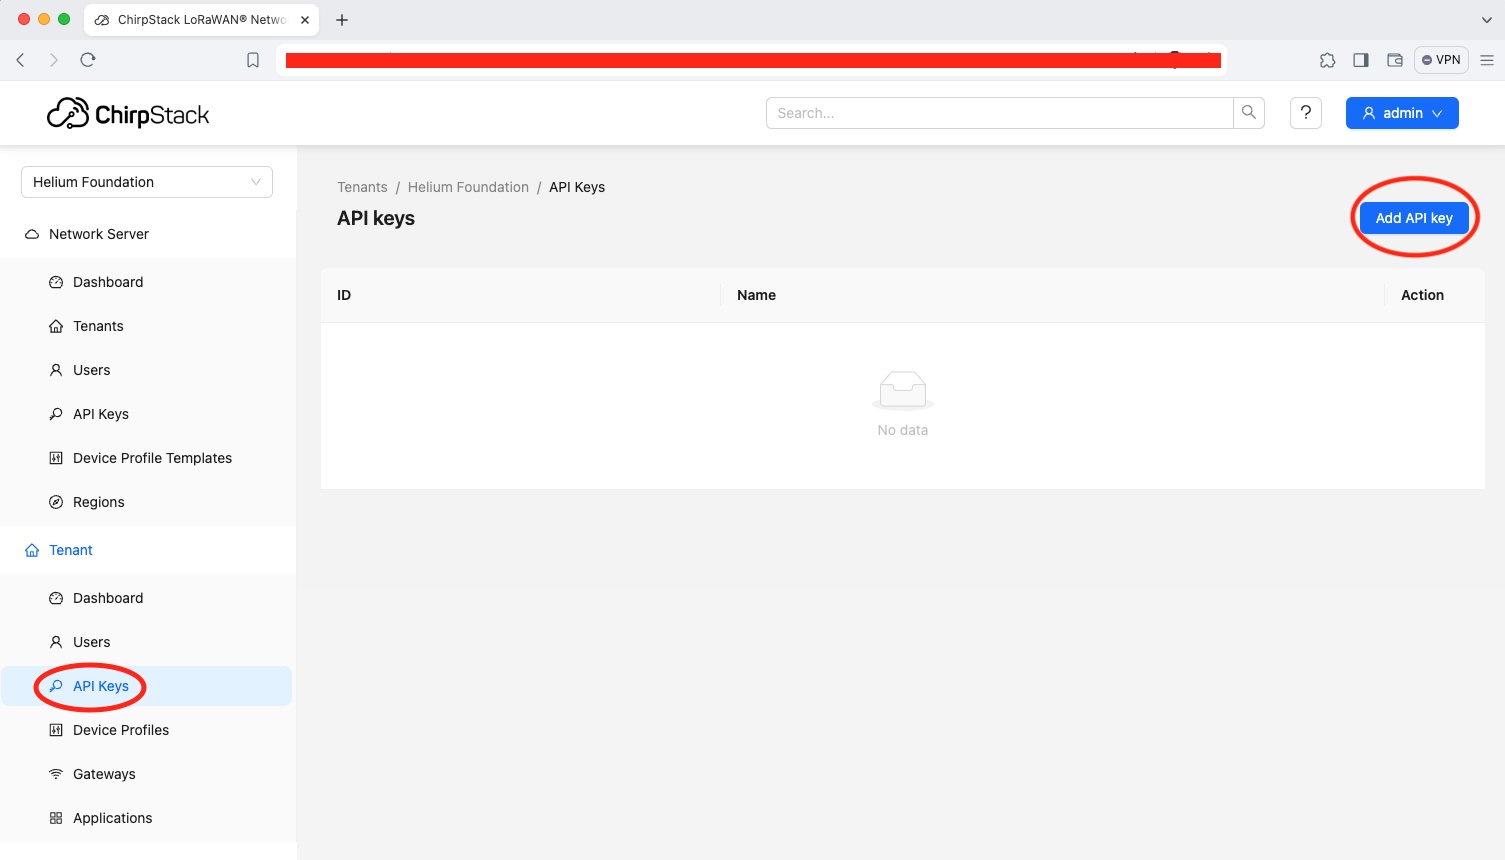Open the browser extensions puzzle icon
This screenshot has height=860, width=1505.
coord(1327,60)
